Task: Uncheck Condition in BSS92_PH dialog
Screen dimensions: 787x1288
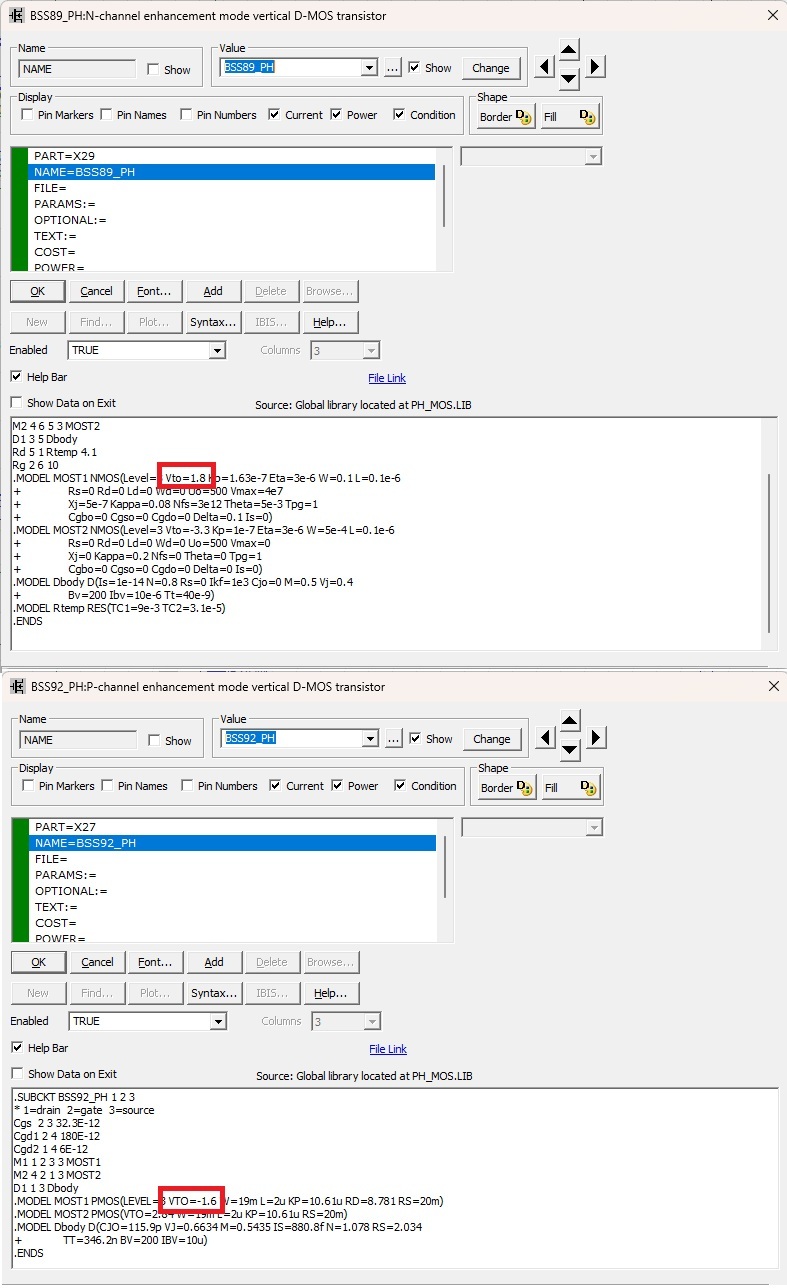Action: 401,786
